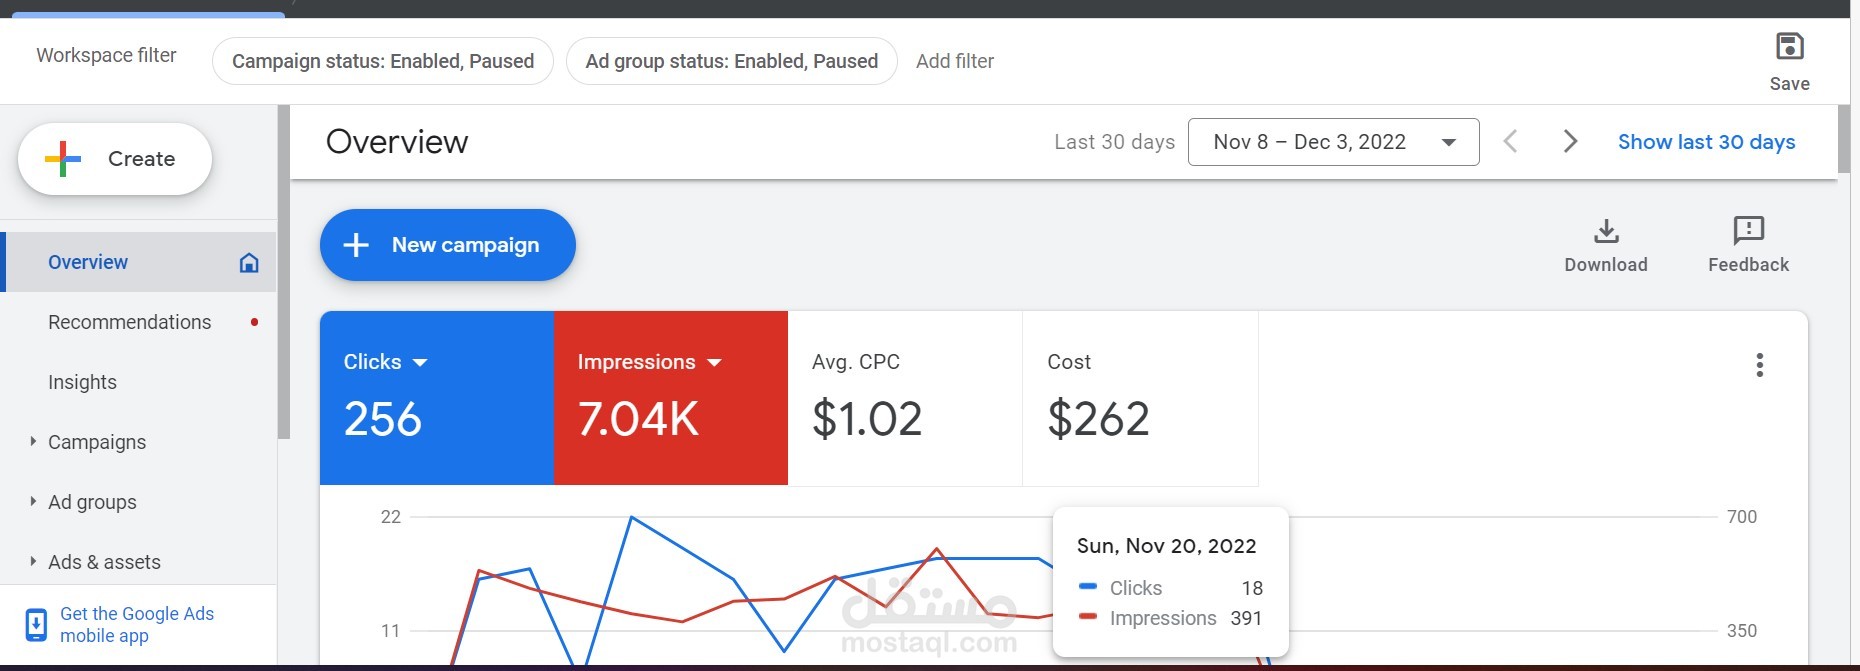Expand the Ad groups sidebar section
1860x671 pixels.
pyautogui.click(x=33, y=501)
